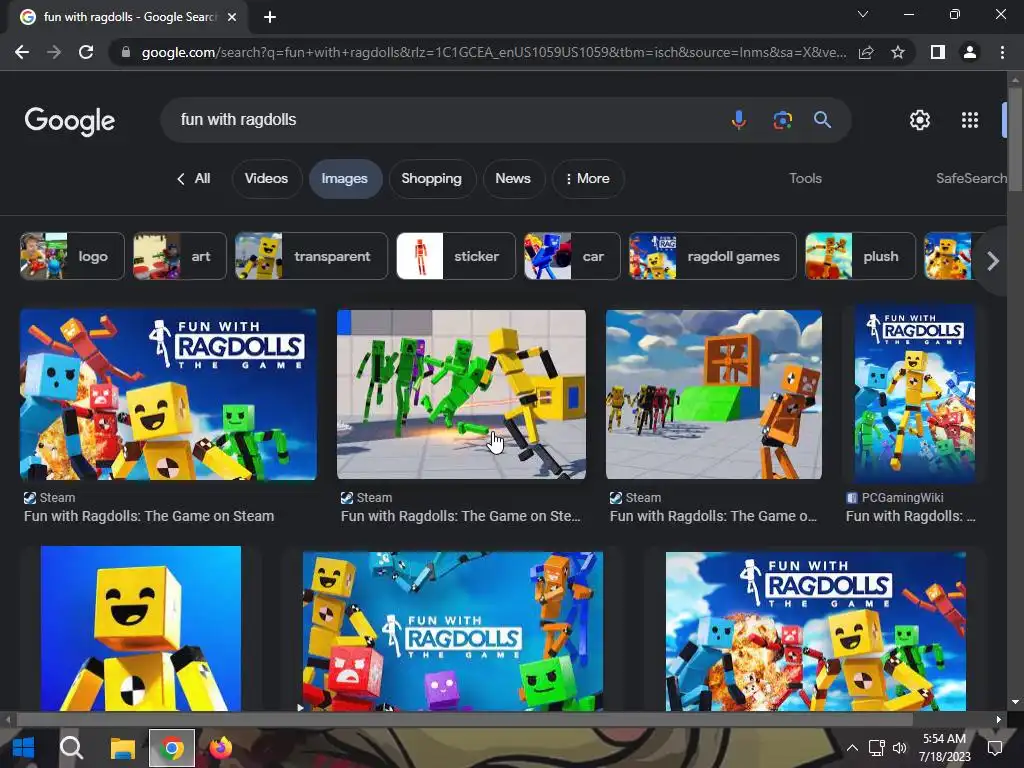The height and width of the screenshot is (768, 1024).
Task: Show more suggestion chips with right arrow
Action: coord(993,261)
